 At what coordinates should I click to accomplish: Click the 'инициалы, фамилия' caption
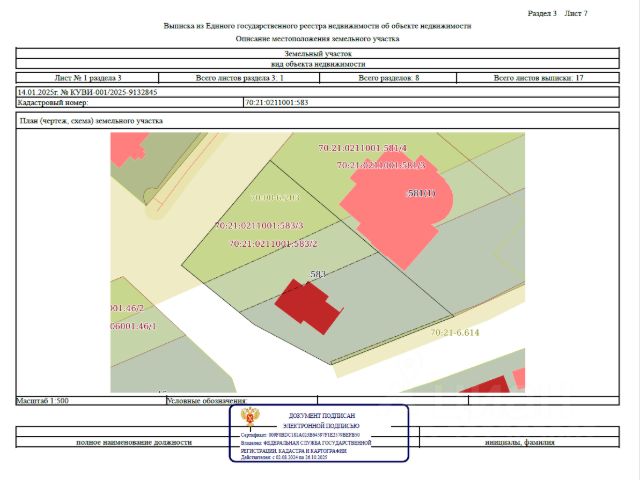pos(520,442)
